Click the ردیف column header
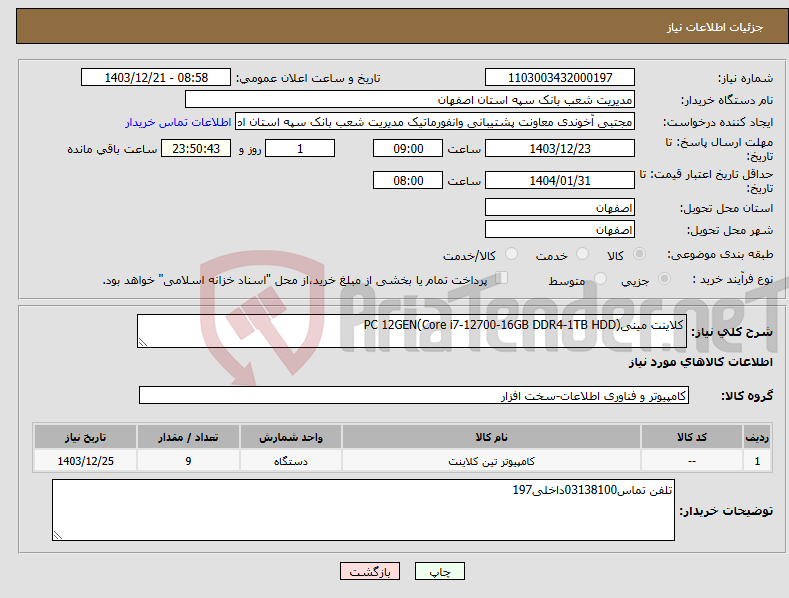This screenshot has width=789, height=598. (x=757, y=437)
